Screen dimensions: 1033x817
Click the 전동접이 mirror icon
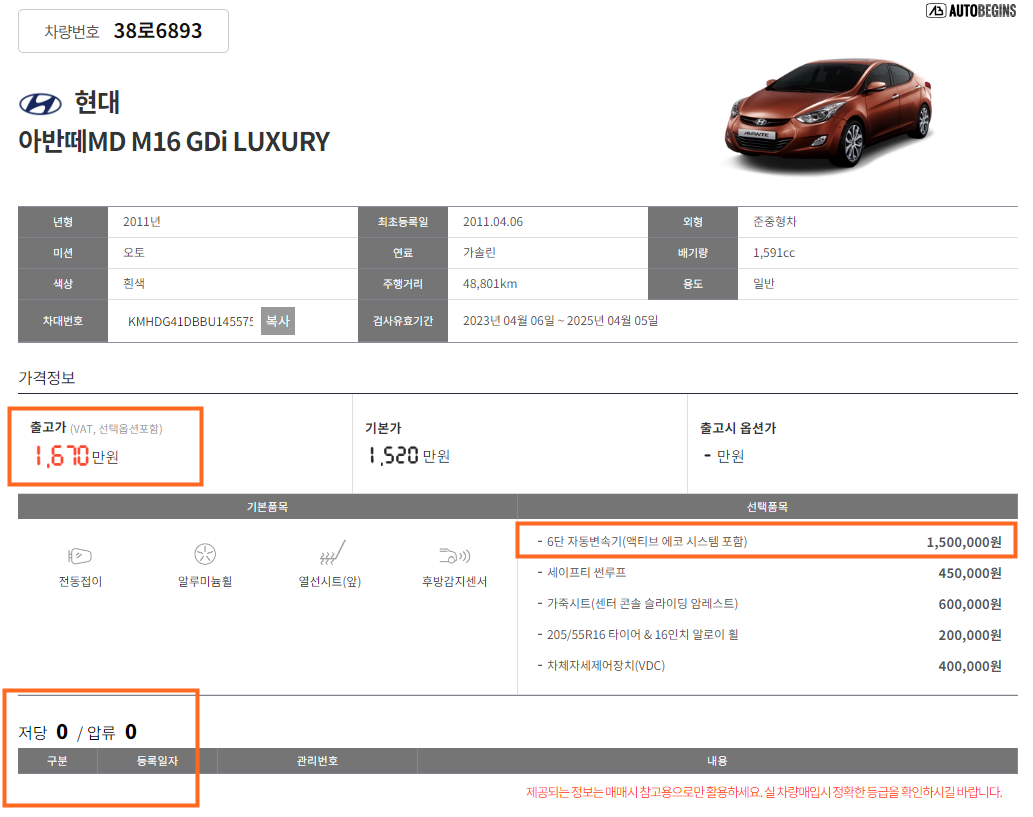point(80,556)
